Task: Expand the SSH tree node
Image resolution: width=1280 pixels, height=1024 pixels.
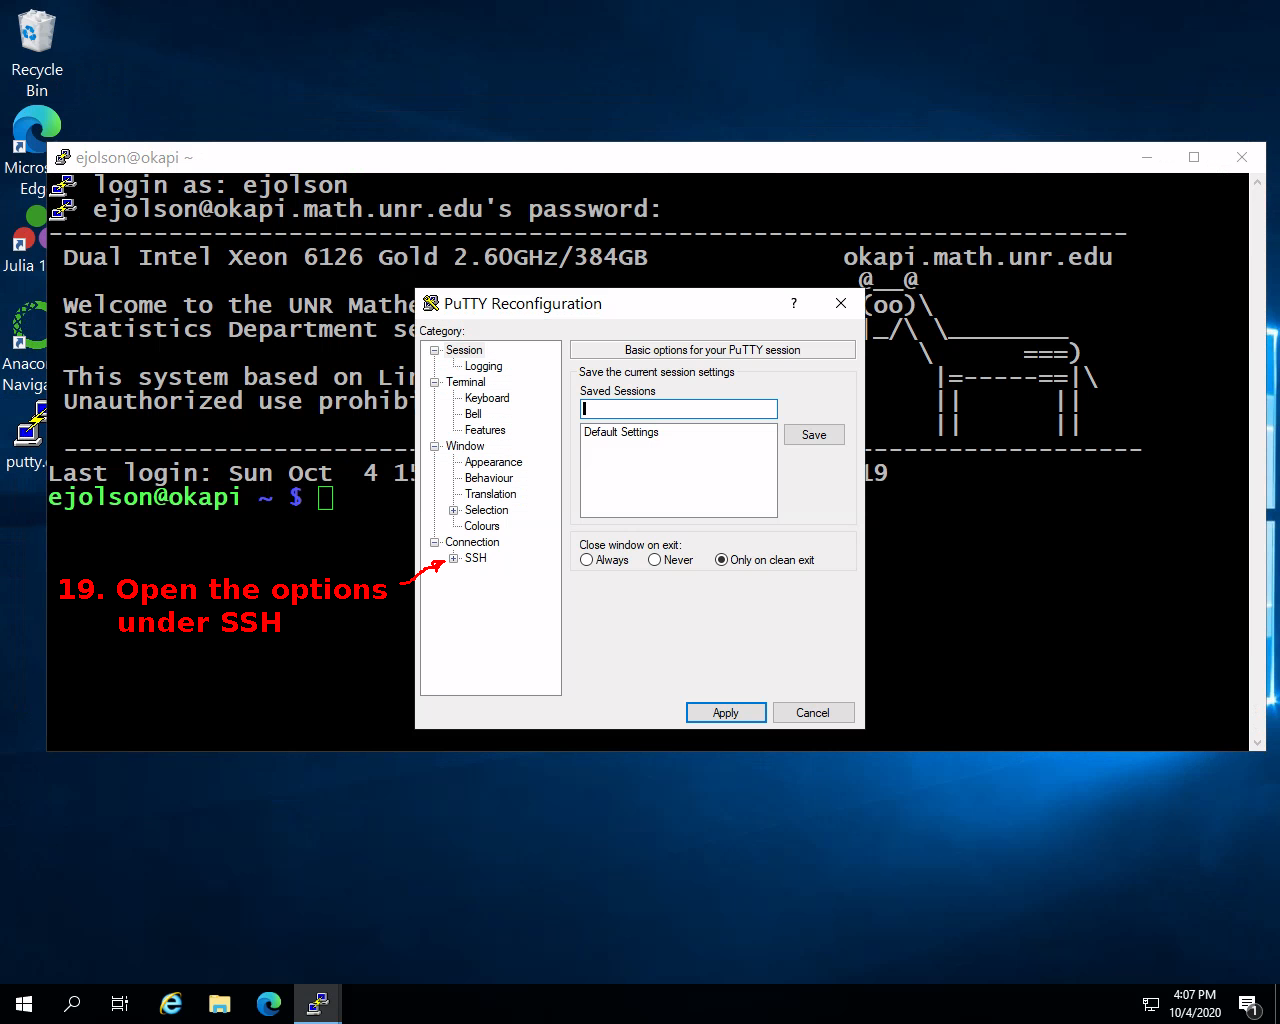Action: point(453,558)
